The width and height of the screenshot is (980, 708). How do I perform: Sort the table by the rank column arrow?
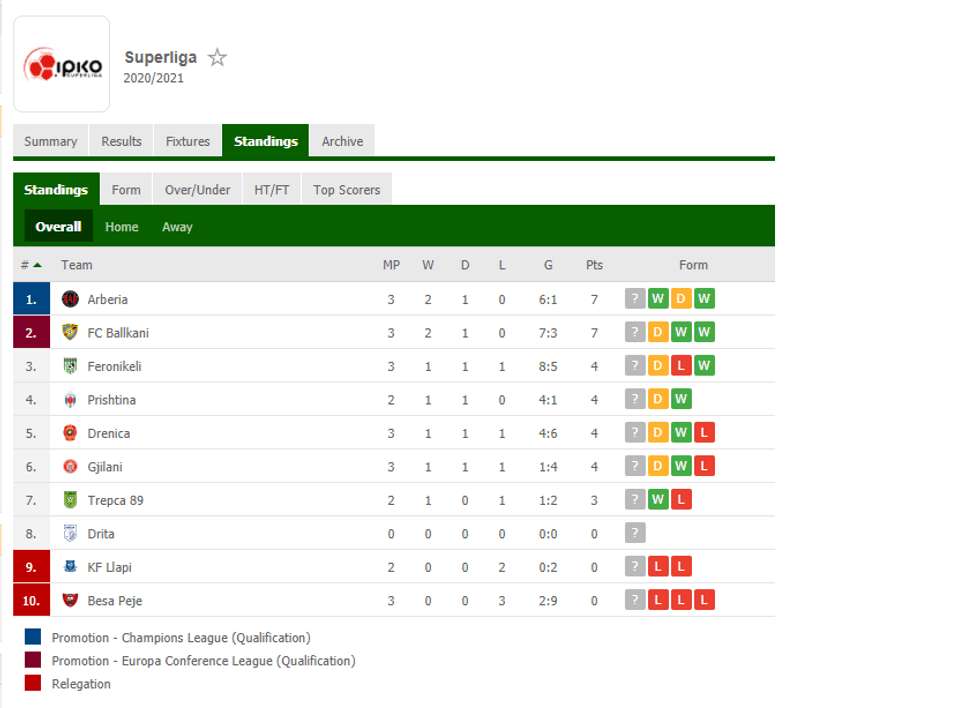(x=37, y=265)
